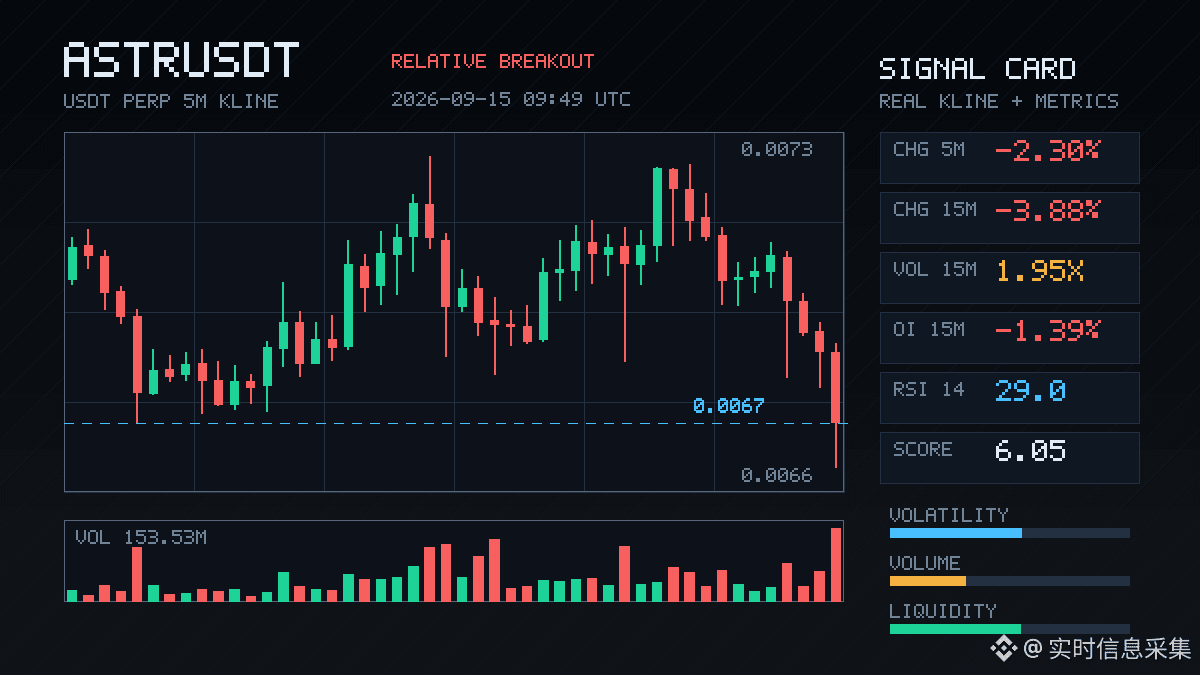Click the SIGNAL CARD heading
The image size is (1200, 675).
(x=977, y=69)
